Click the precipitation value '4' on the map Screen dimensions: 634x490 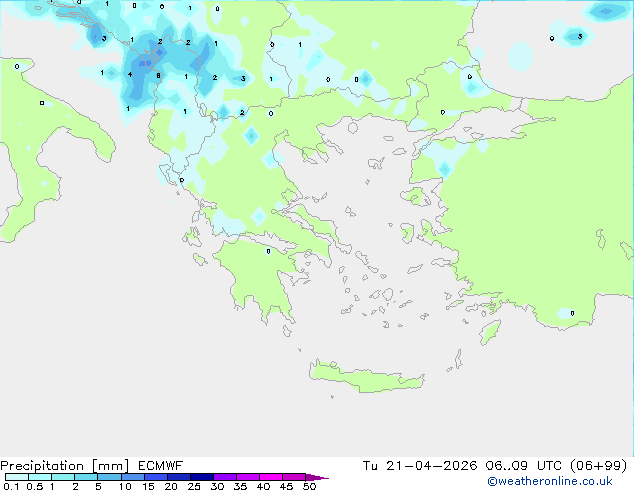coord(129,74)
